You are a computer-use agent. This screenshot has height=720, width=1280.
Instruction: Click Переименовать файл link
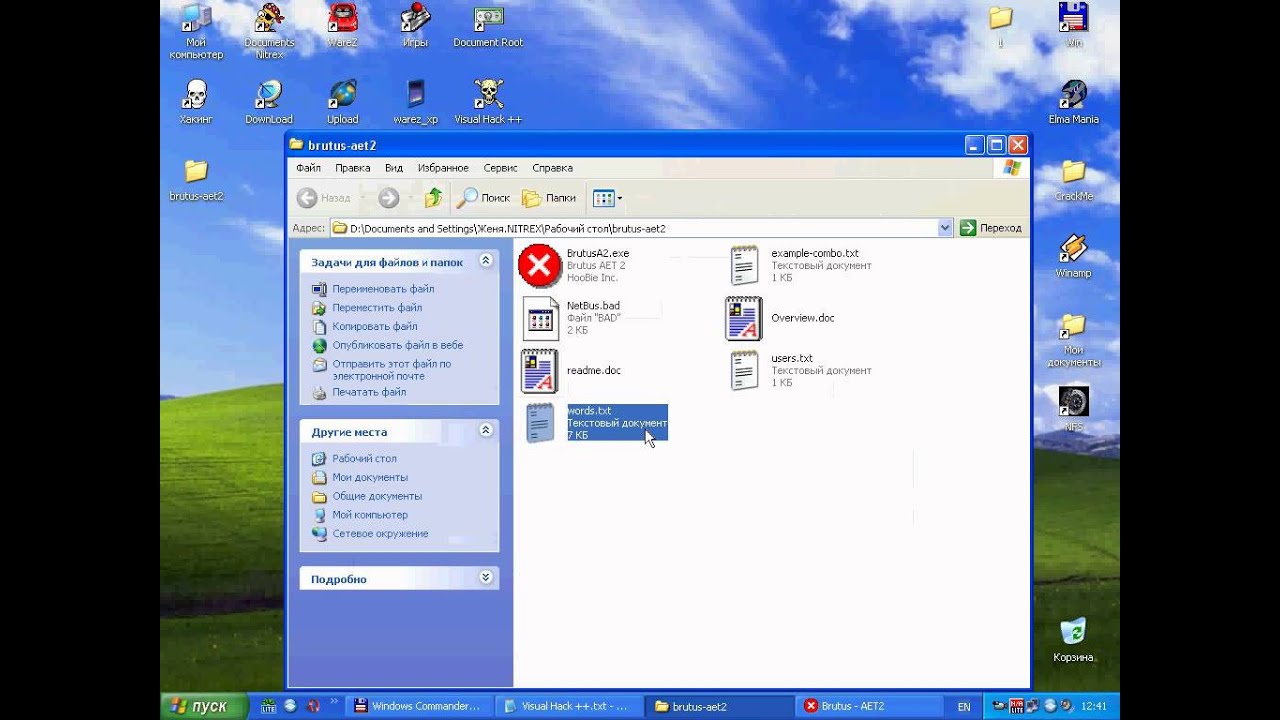(383, 289)
